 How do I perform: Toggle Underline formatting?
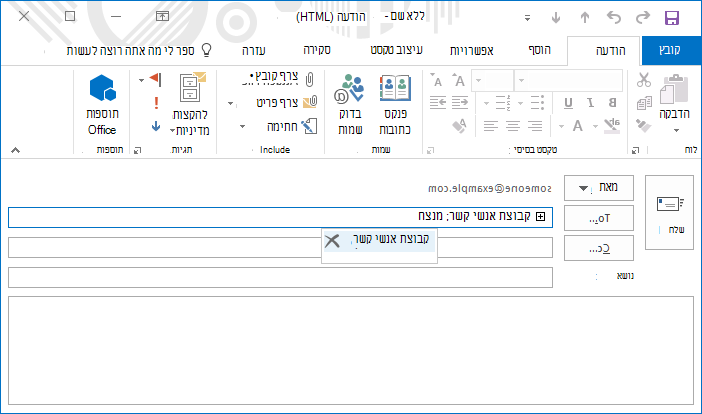(x=568, y=103)
